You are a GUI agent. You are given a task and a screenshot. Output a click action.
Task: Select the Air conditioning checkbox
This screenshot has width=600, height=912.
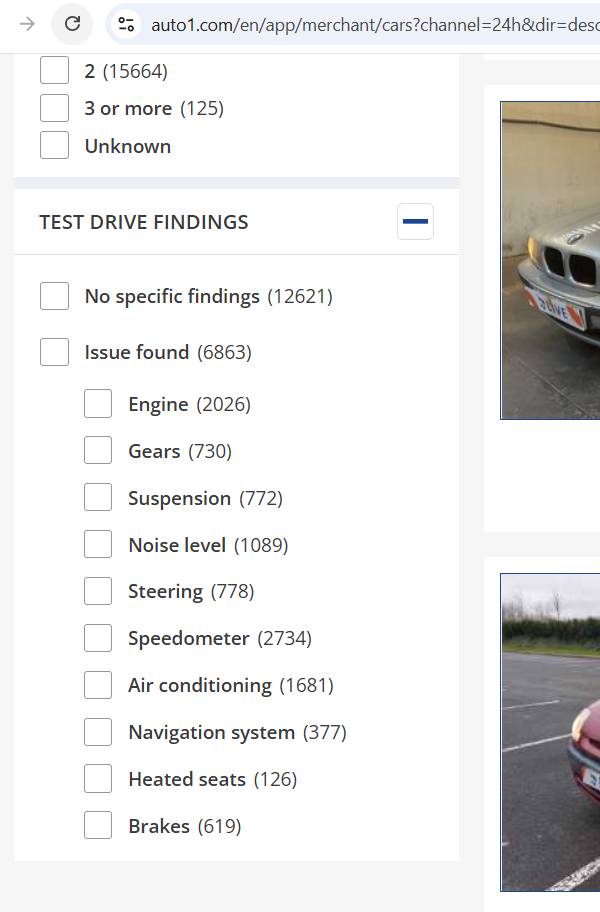click(98, 685)
